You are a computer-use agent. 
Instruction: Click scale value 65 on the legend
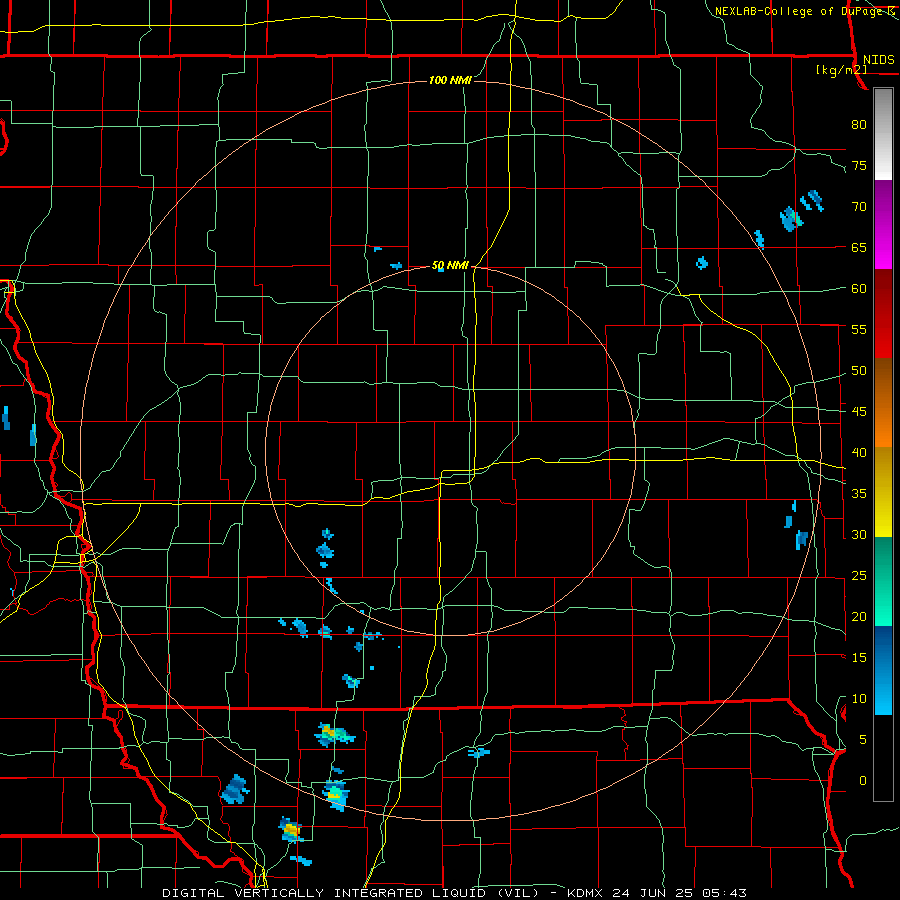click(859, 247)
